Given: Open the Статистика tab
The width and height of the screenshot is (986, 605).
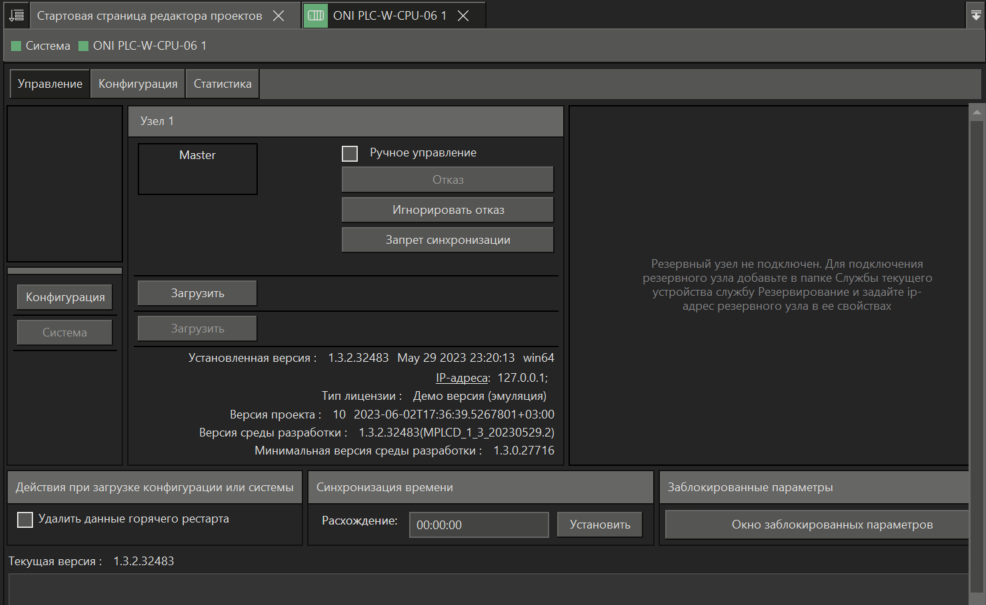Looking at the screenshot, I should tap(223, 84).
